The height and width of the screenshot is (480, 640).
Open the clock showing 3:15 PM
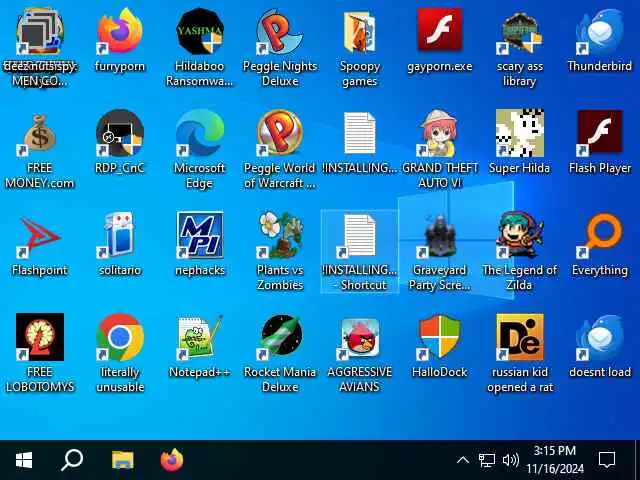tap(555, 460)
